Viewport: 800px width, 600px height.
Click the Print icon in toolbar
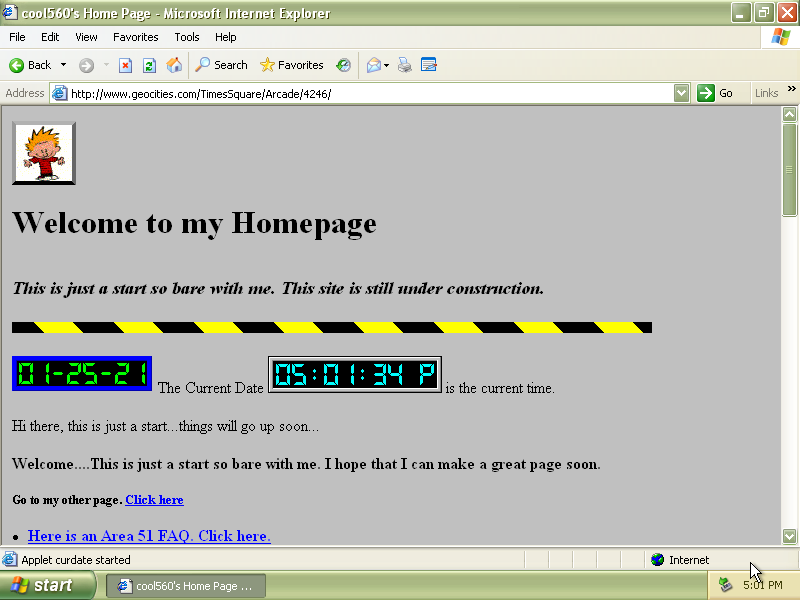pyautogui.click(x=405, y=65)
